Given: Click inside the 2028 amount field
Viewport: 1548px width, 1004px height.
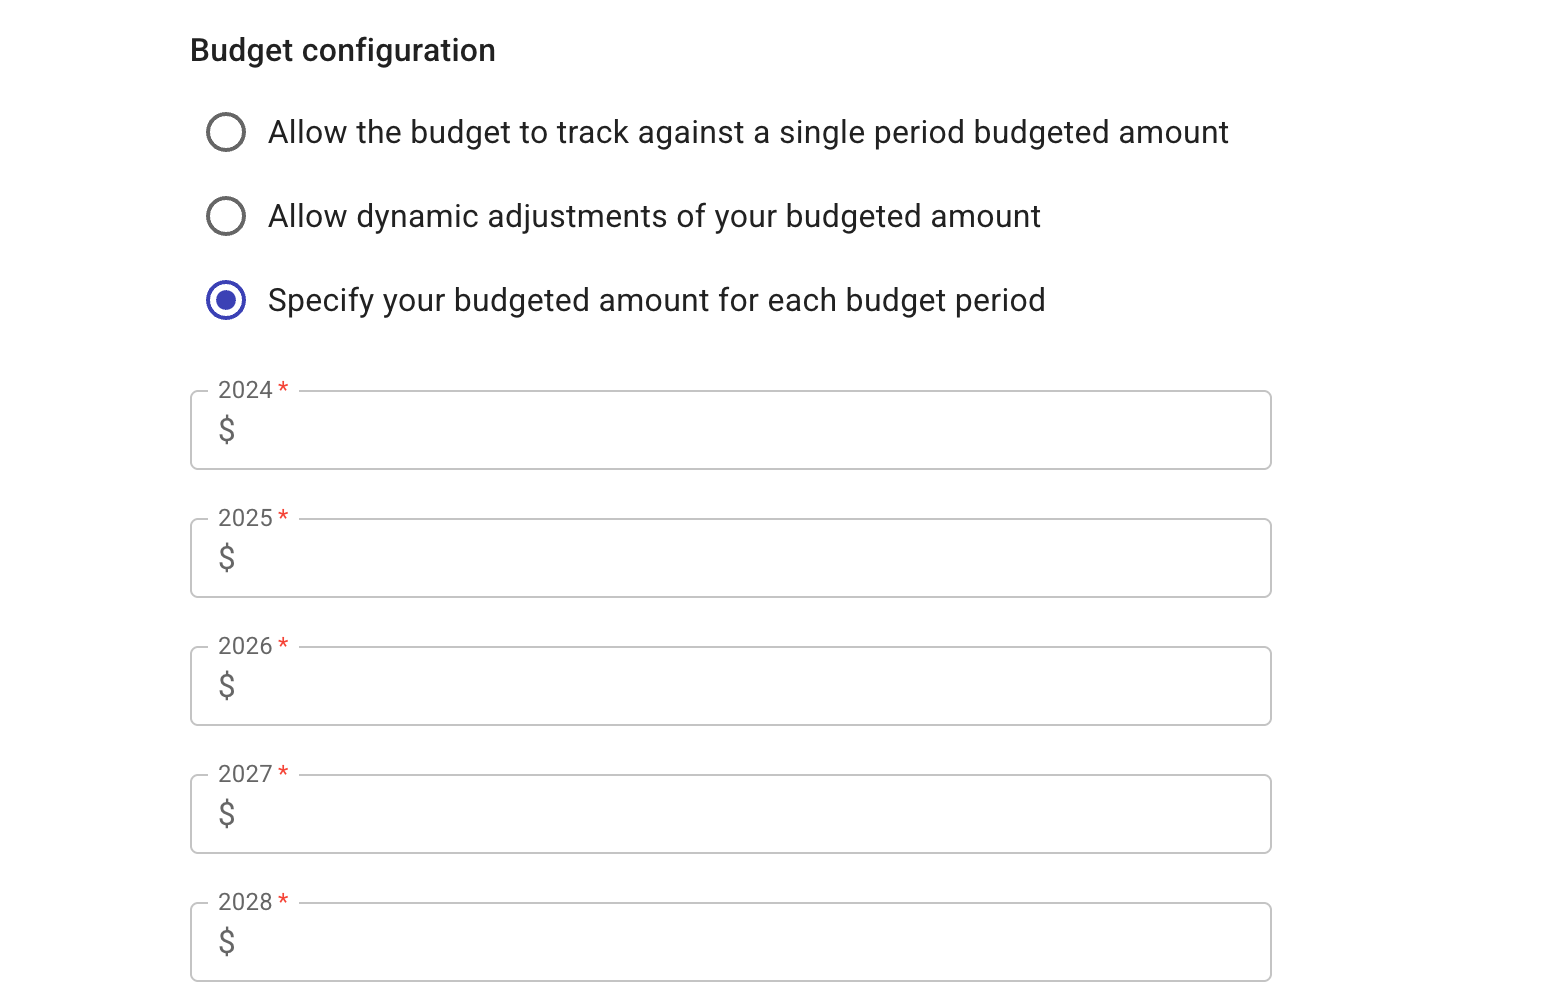Looking at the screenshot, I should click(x=700, y=941).
